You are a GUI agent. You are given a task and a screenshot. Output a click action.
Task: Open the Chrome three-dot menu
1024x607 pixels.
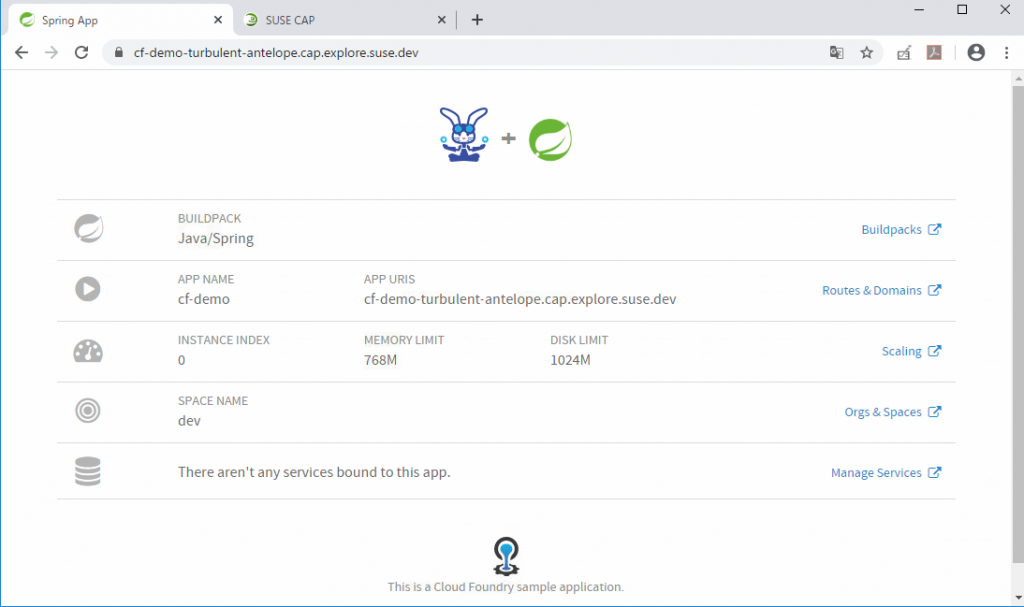coord(1005,53)
